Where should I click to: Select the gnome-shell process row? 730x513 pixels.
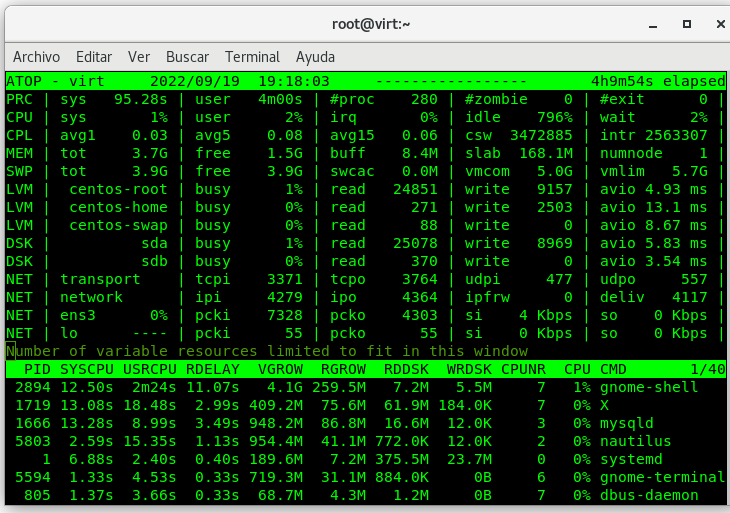tap(365, 387)
